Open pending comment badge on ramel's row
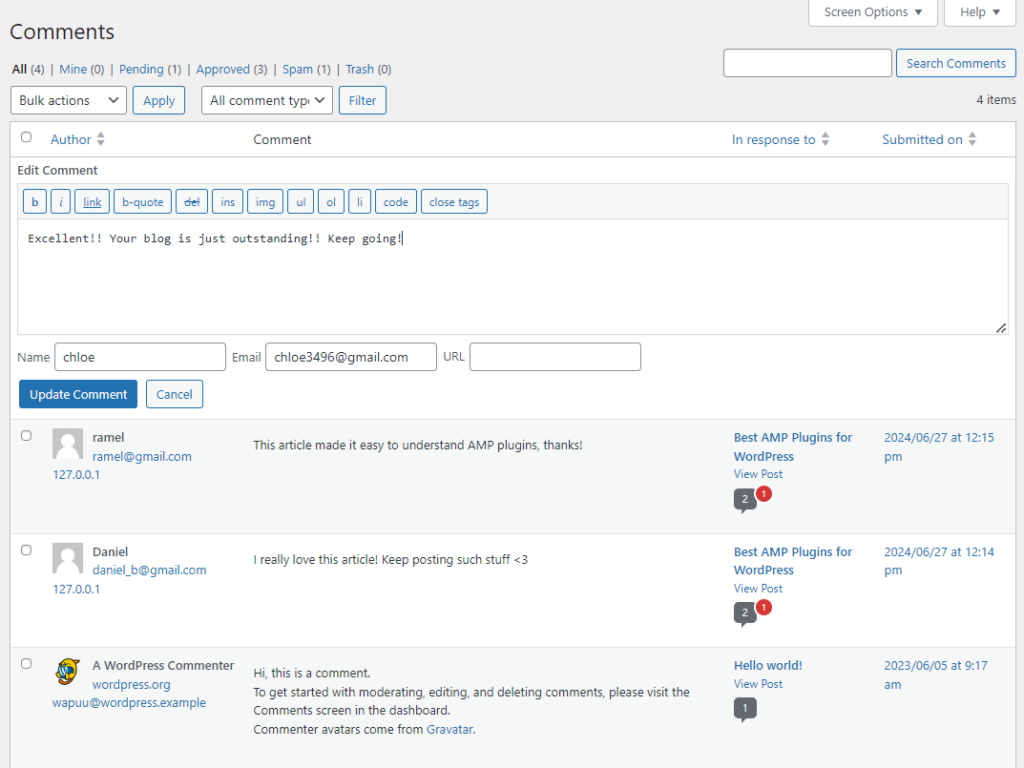 point(763,494)
